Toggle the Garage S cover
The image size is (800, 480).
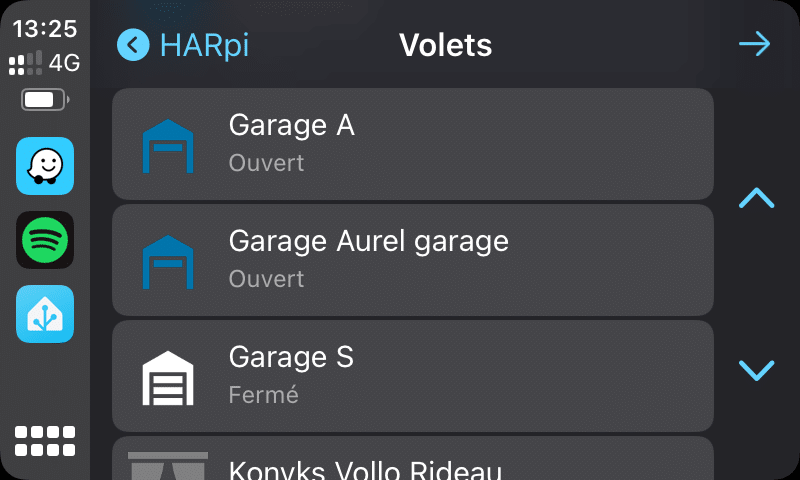click(x=413, y=376)
